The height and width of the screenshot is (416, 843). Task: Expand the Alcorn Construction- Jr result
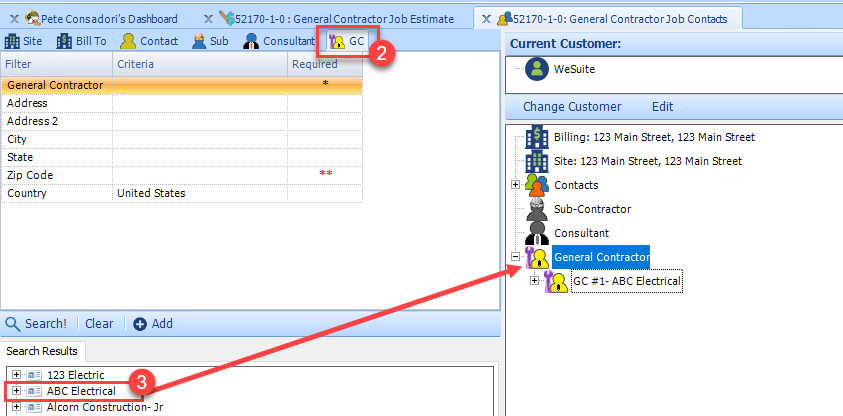tap(16, 406)
